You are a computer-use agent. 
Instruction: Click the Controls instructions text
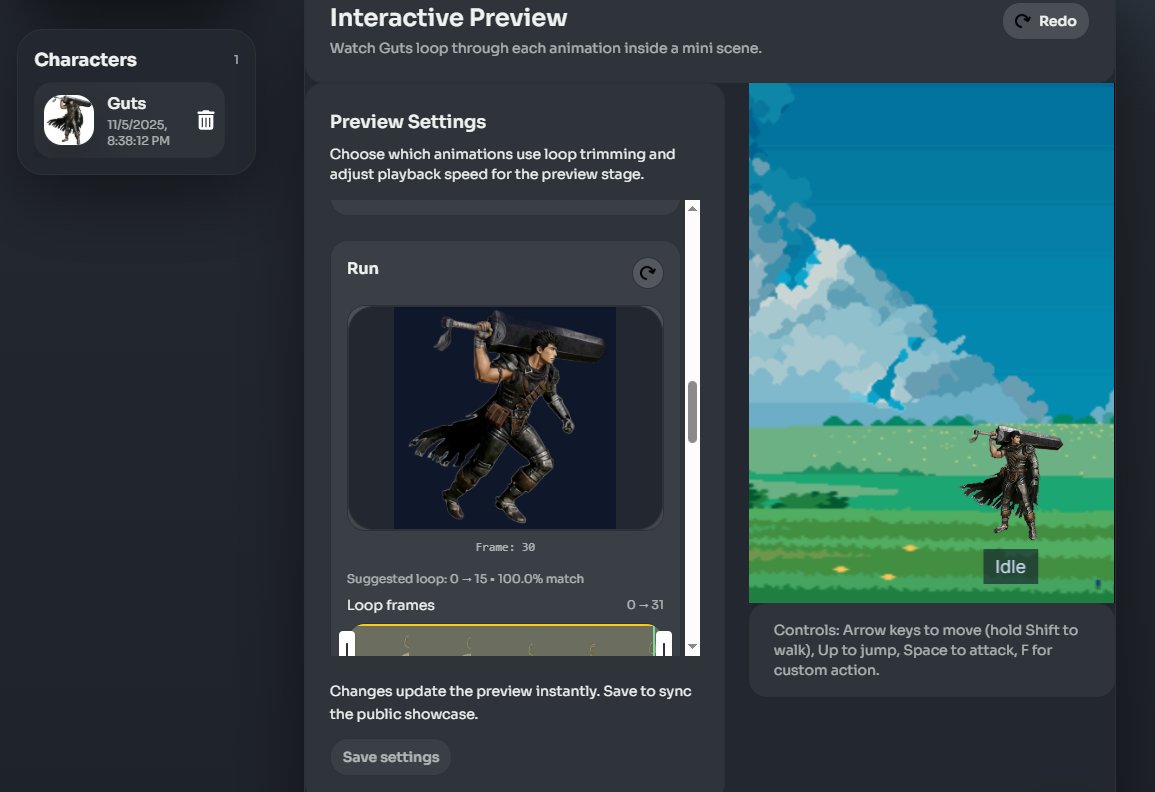pyautogui.click(x=925, y=650)
